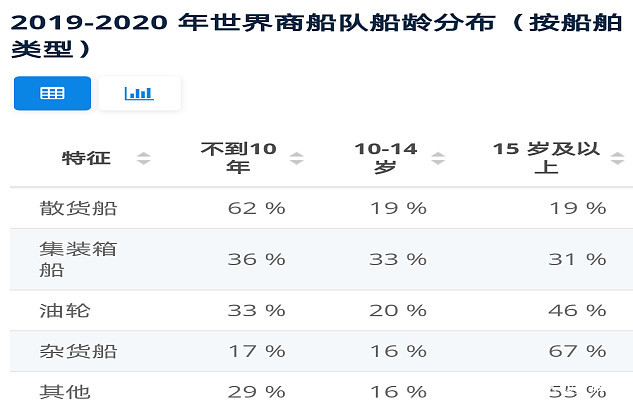Switch to the table view
Viewport: 633px width, 410px height.
pyautogui.click(x=52, y=93)
